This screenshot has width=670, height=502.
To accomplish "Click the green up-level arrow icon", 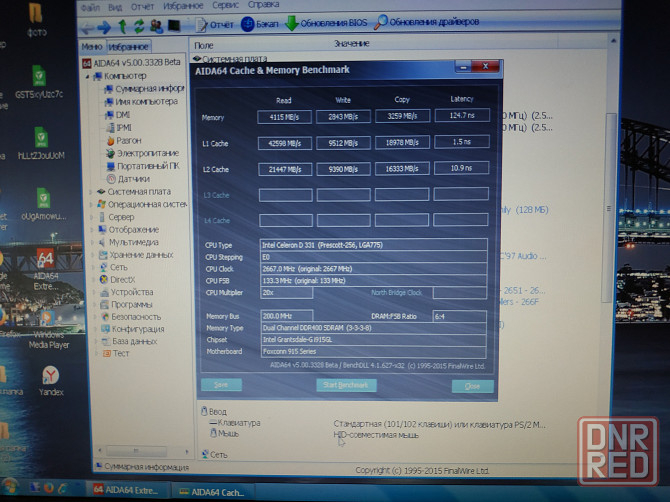I will pyautogui.click(x=124, y=27).
